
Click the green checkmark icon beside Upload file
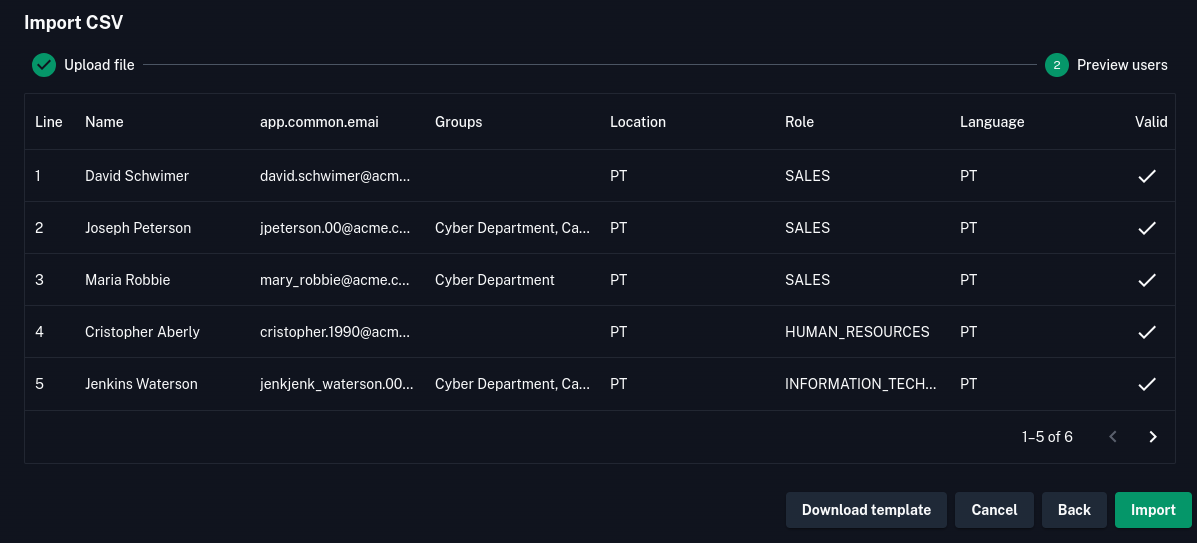point(43,65)
